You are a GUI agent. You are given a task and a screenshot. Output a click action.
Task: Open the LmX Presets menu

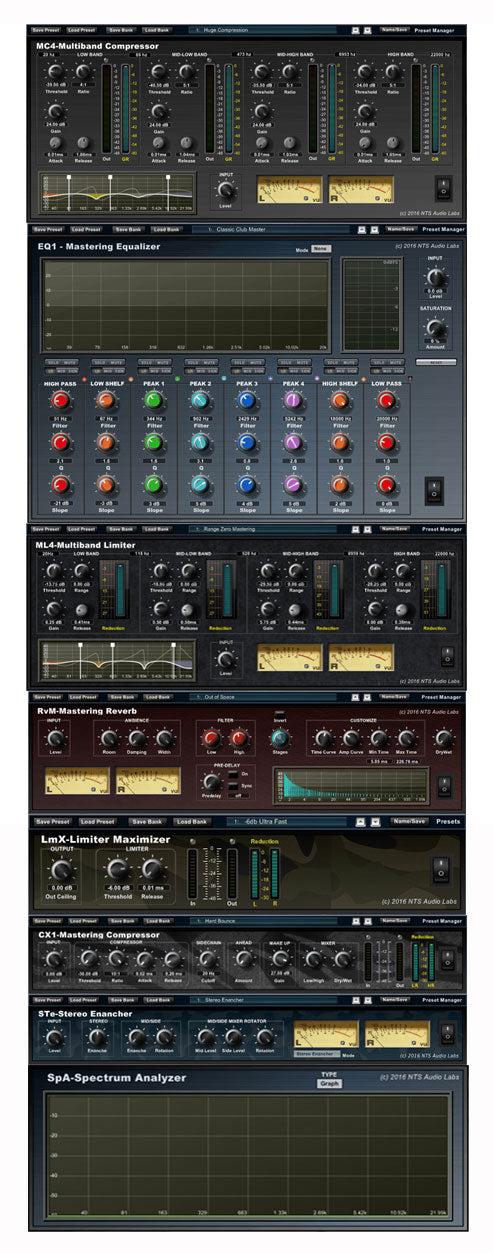point(448,822)
